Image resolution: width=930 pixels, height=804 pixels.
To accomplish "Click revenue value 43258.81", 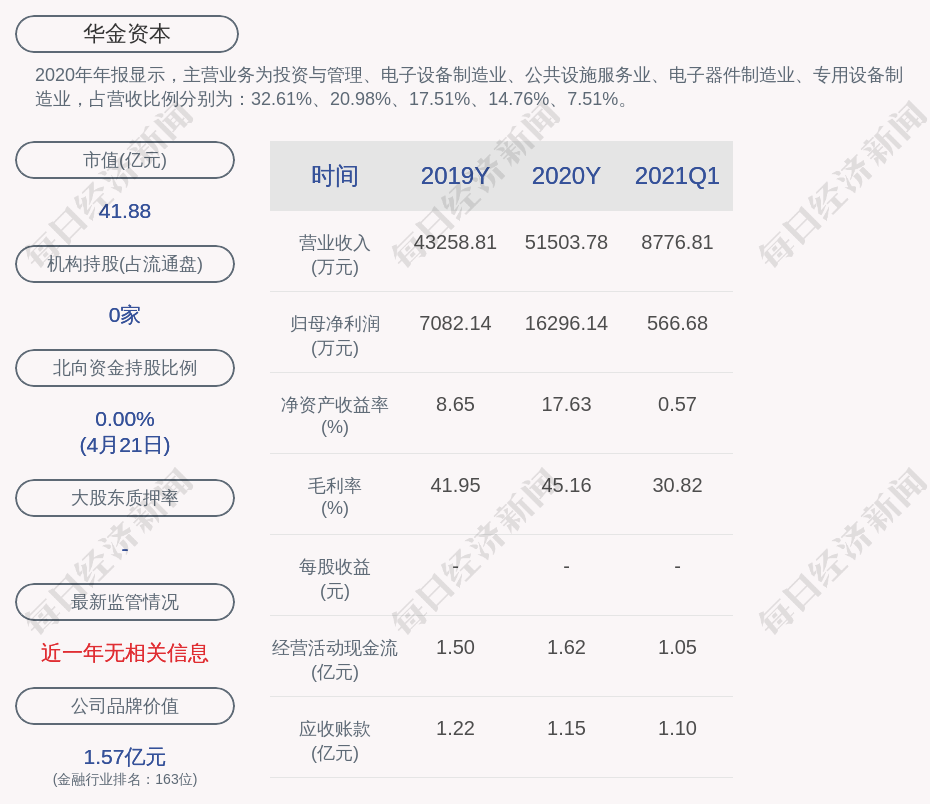I will pyautogui.click(x=455, y=243).
